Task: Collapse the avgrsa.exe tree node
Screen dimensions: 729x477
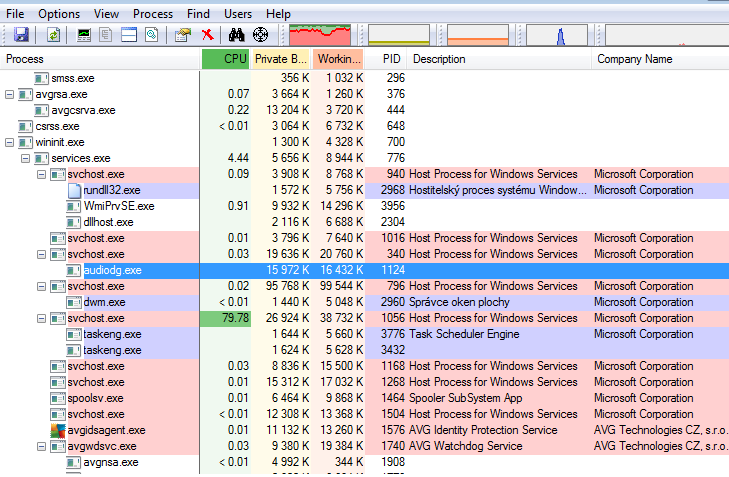Action: pos(10,94)
